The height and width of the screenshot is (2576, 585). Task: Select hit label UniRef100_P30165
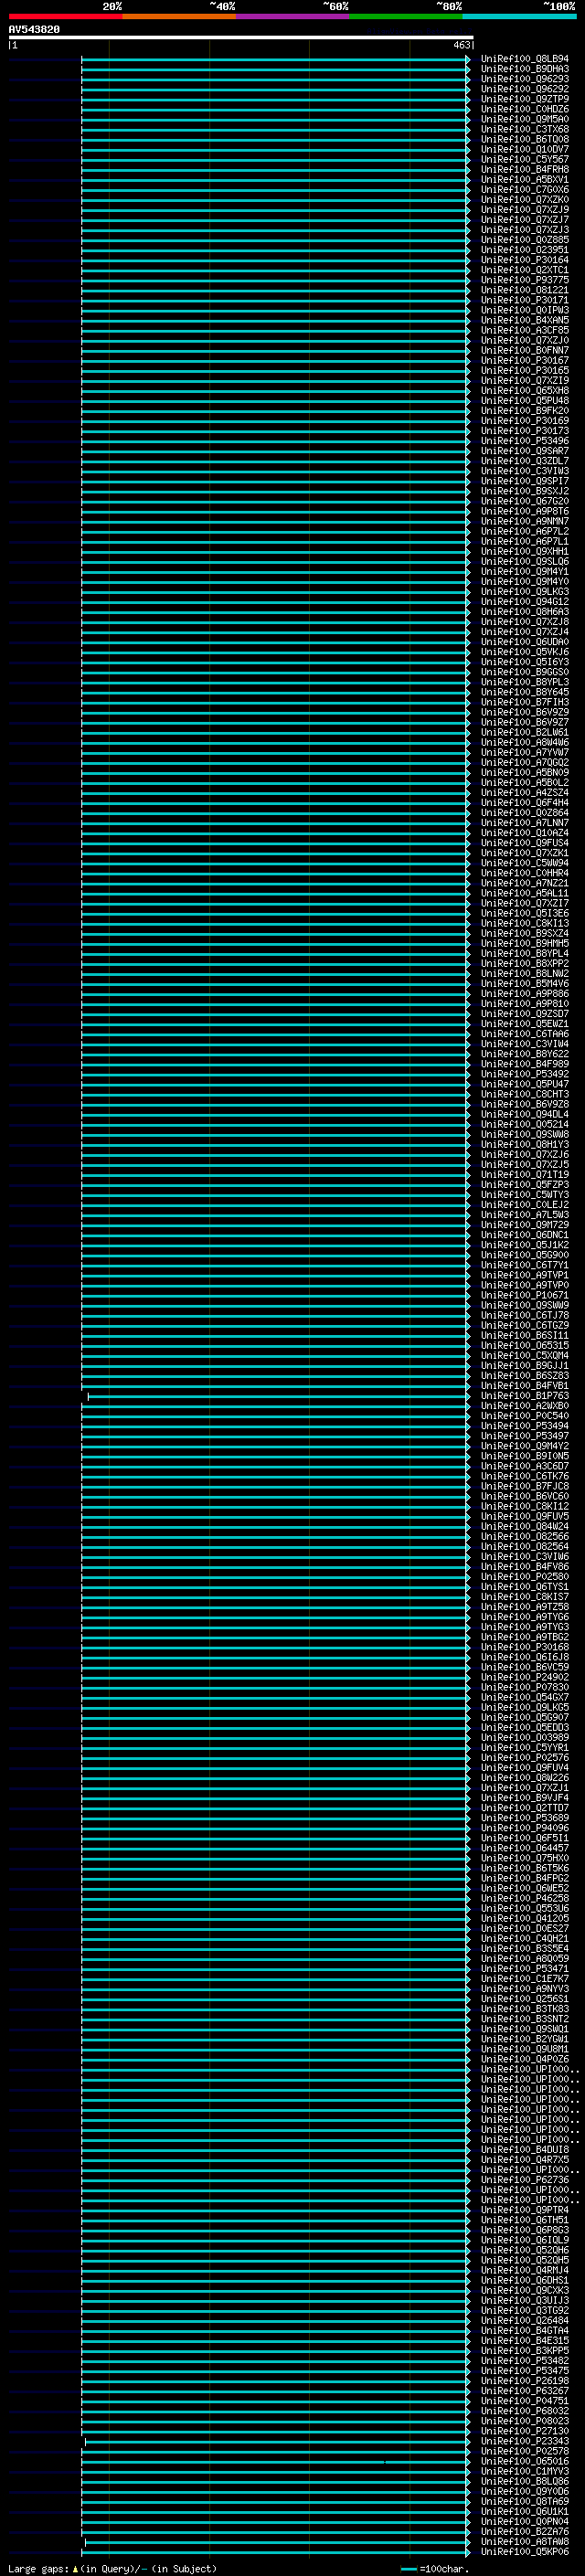pos(524,370)
